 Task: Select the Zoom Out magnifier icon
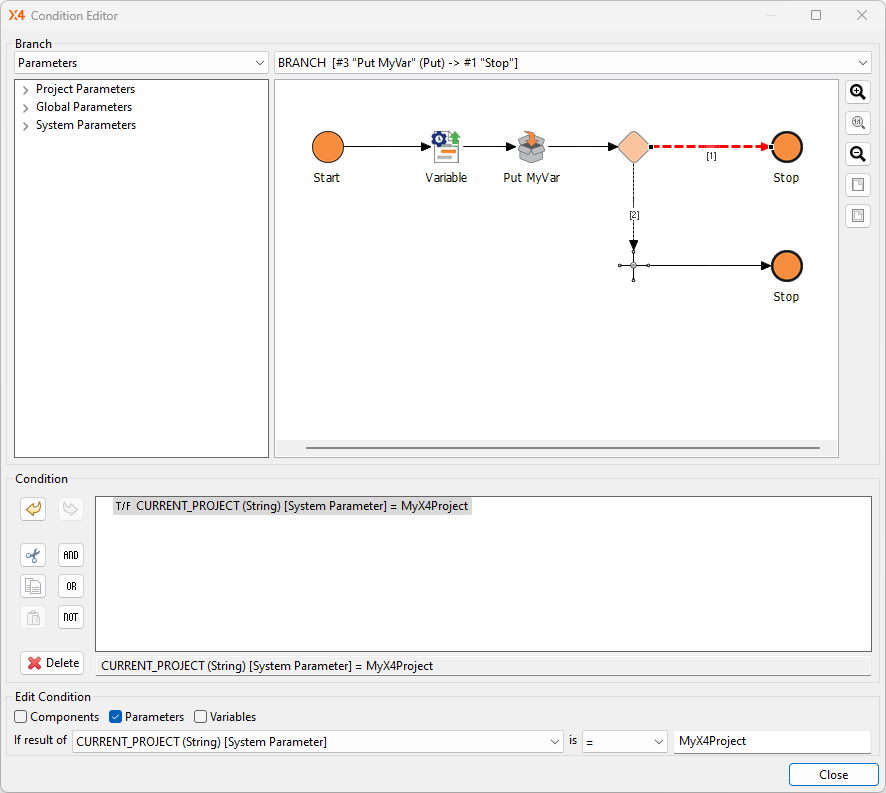pos(857,153)
